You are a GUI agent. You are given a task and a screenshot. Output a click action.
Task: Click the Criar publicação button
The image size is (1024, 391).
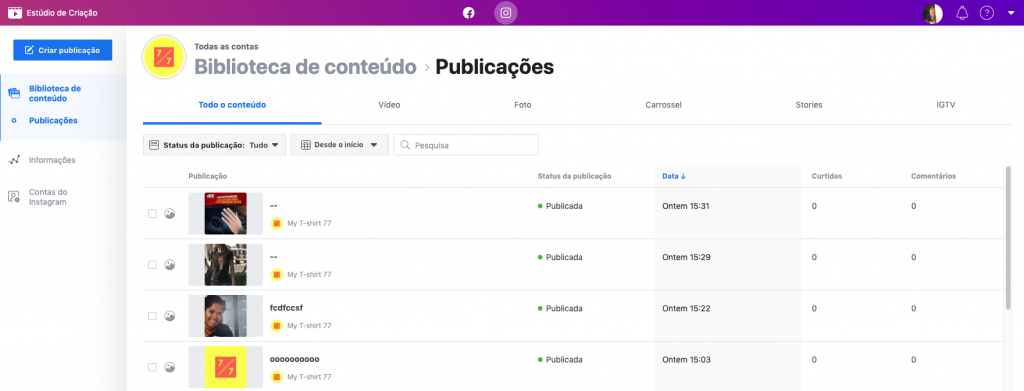pyautogui.click(x=63, y=50)
